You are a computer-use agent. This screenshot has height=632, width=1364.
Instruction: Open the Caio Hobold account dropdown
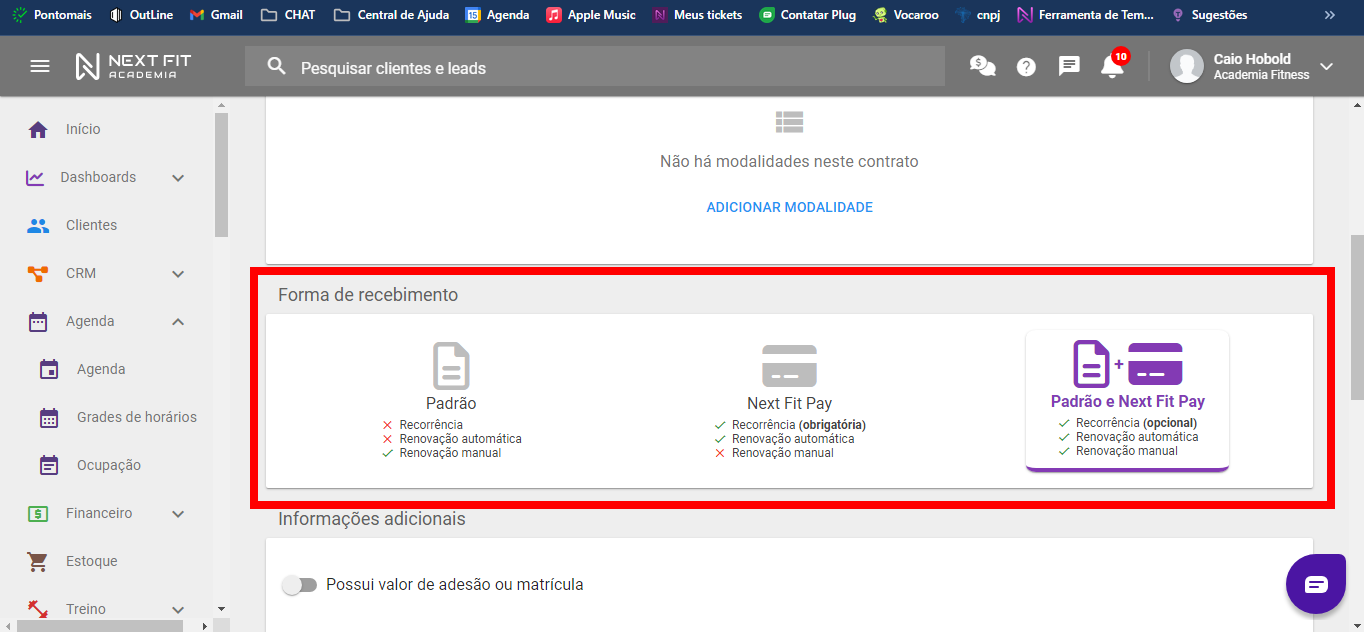(1327, 67)
